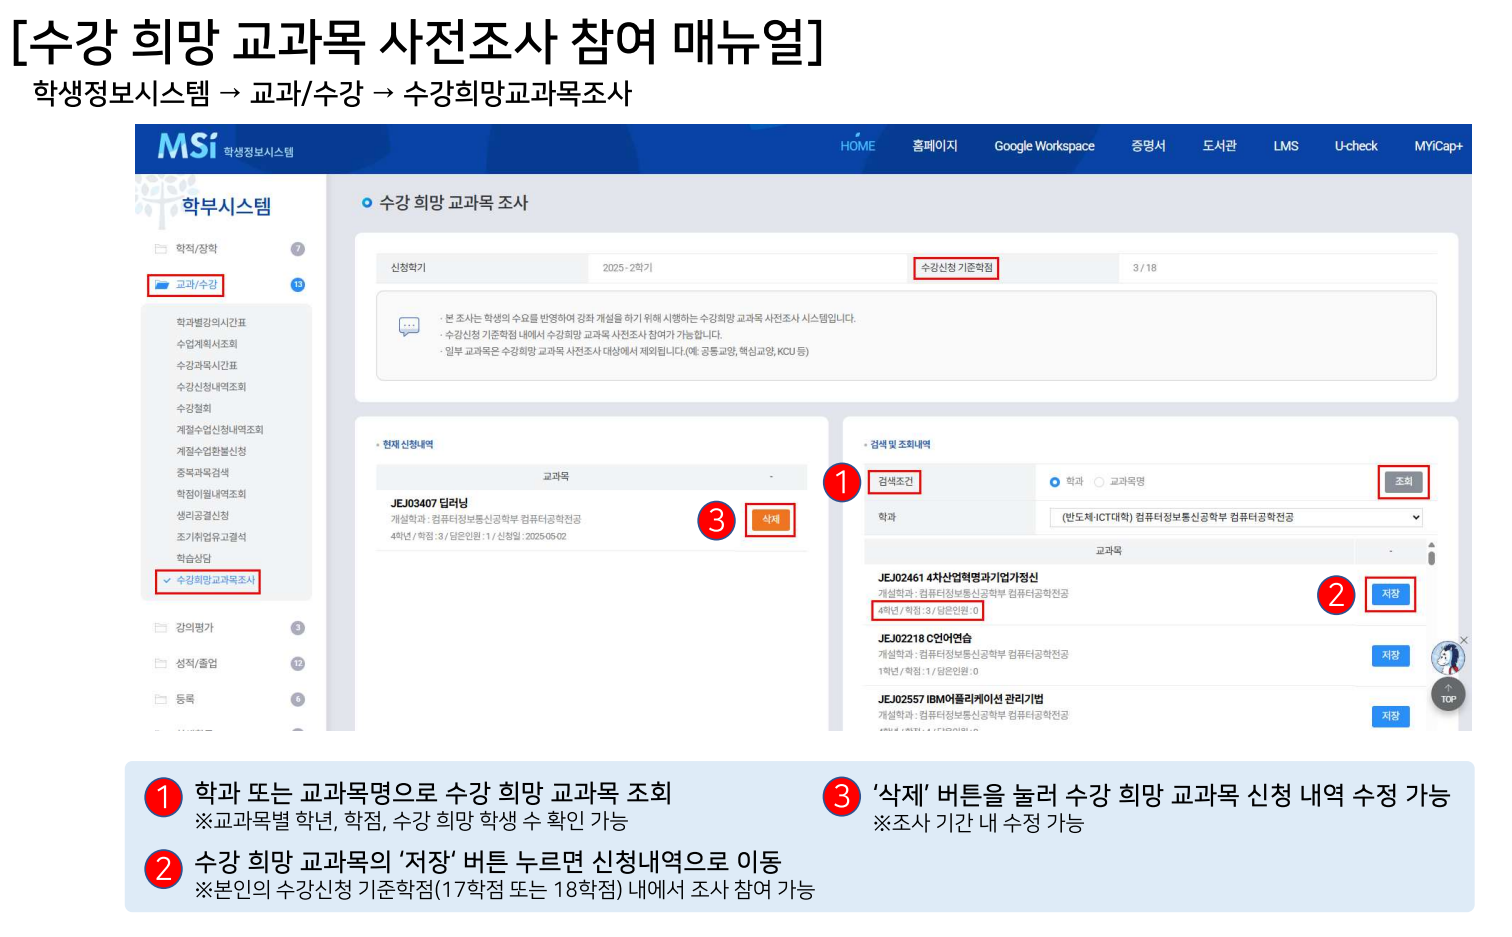The width and height of the screenshot is (1512, 937).
Task: Collapse the 교과/수강 sidebar menu
Action: [x=197, y=285]
